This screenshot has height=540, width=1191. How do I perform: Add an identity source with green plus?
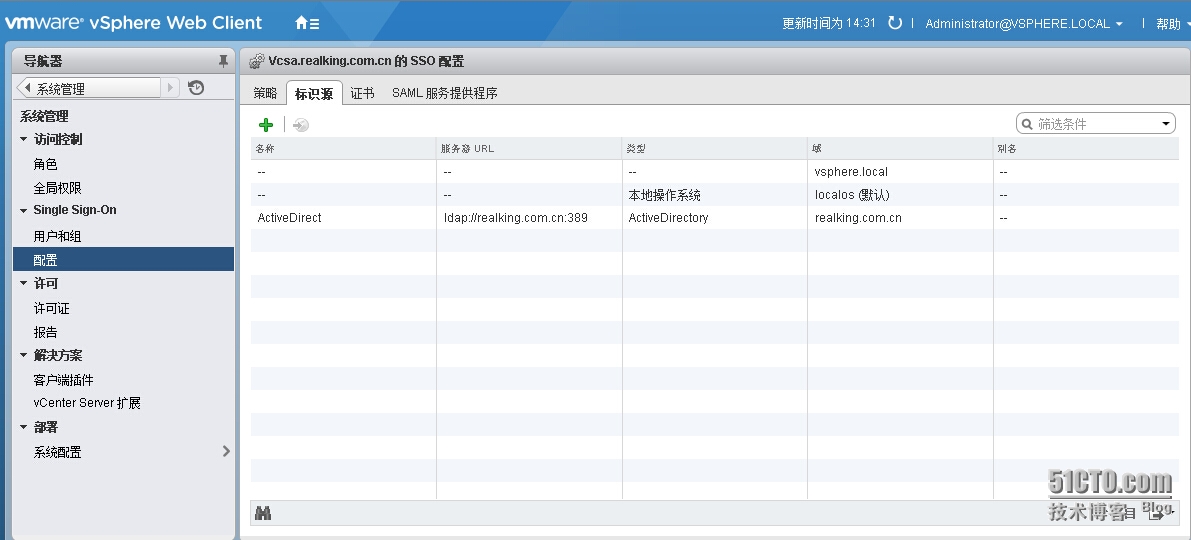[x=266, y=125]
